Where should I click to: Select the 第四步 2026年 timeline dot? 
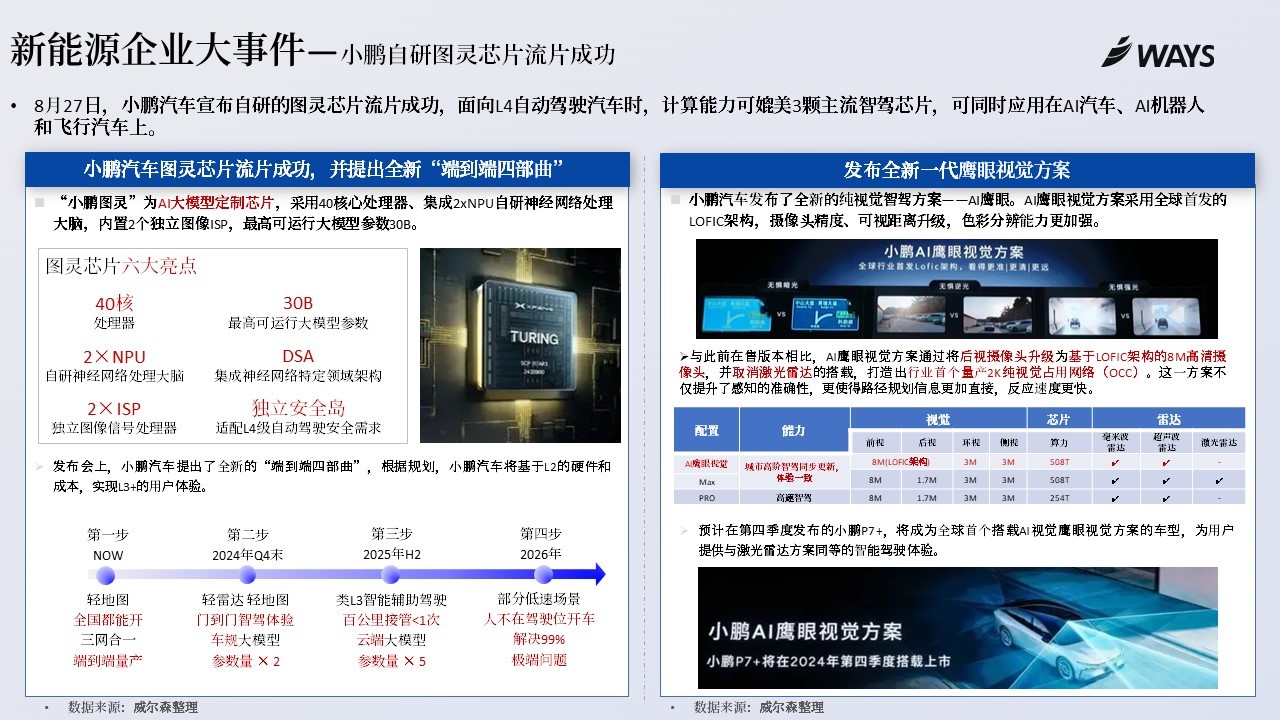coord(543,574)
